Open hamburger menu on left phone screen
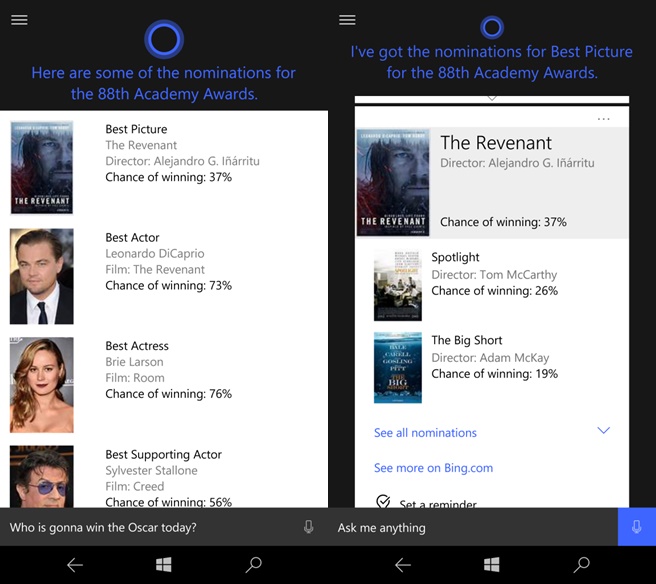The image size is (656, 584). (x=19, y=20)
